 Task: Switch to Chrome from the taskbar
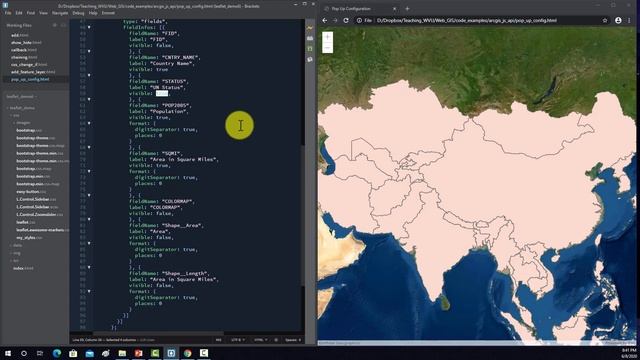[x=187, y=353]
